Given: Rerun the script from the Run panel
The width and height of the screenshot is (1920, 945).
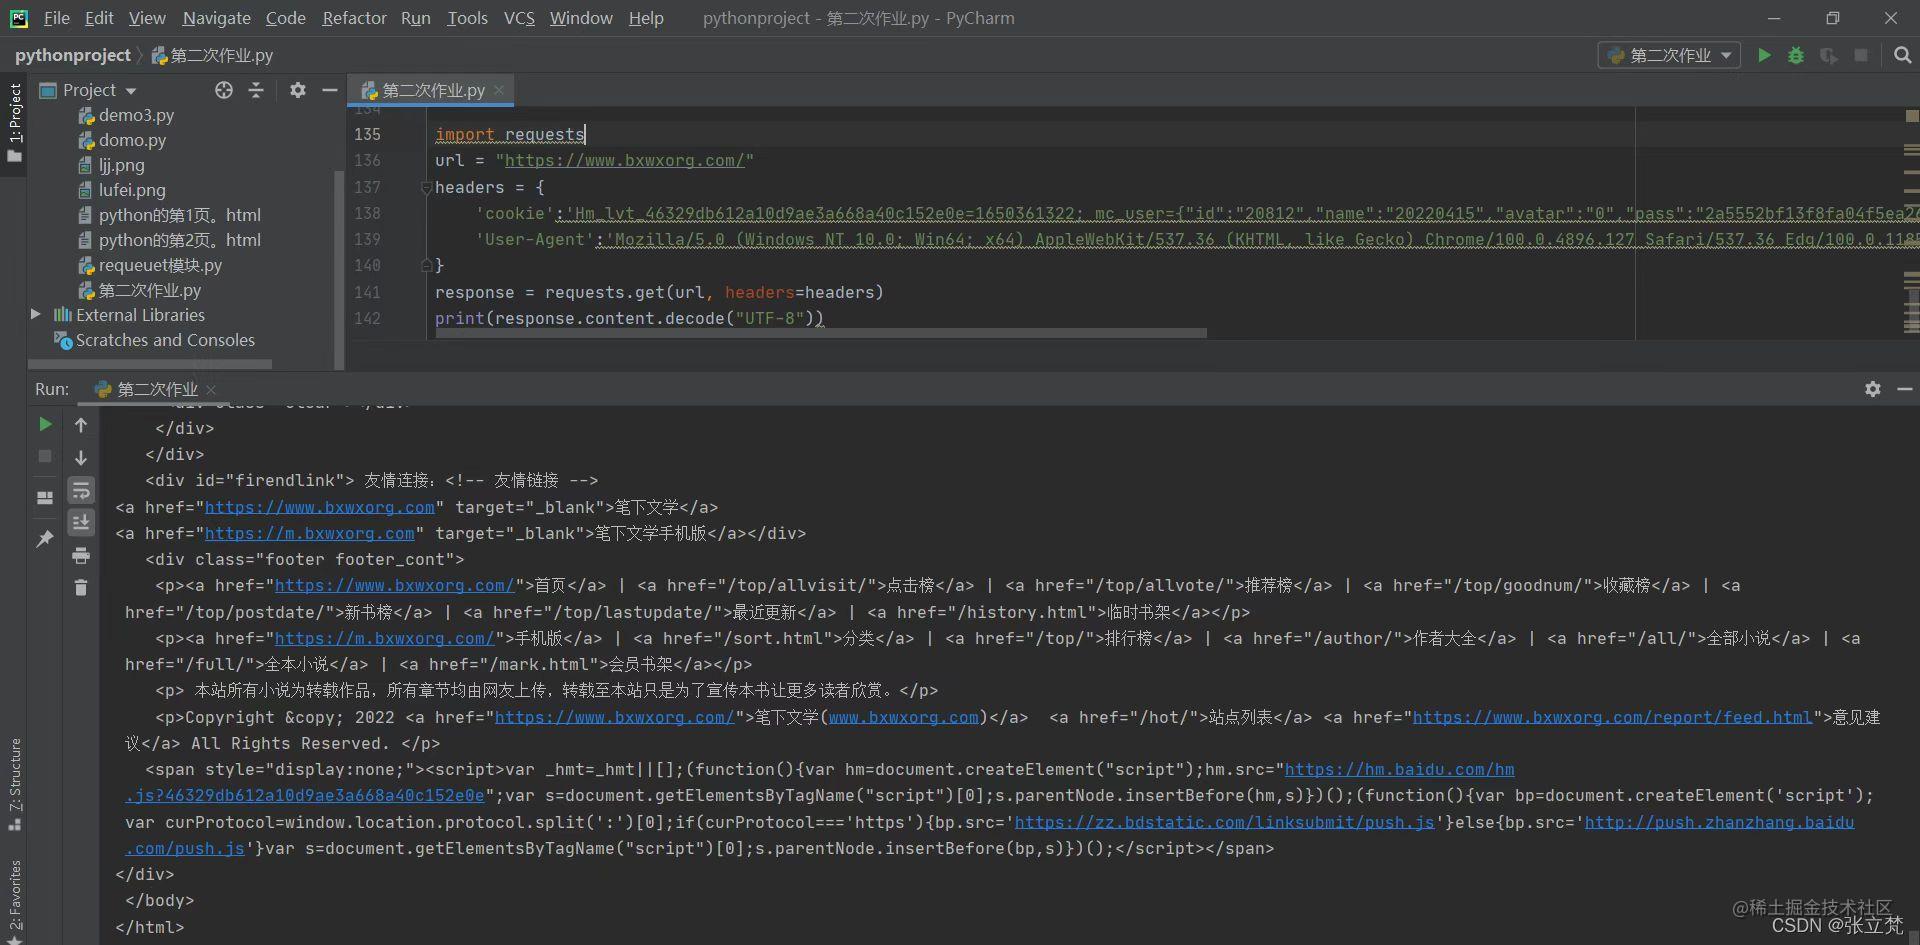Looking at the screenshot, I should pyautogui.click(x=45, y=424).
